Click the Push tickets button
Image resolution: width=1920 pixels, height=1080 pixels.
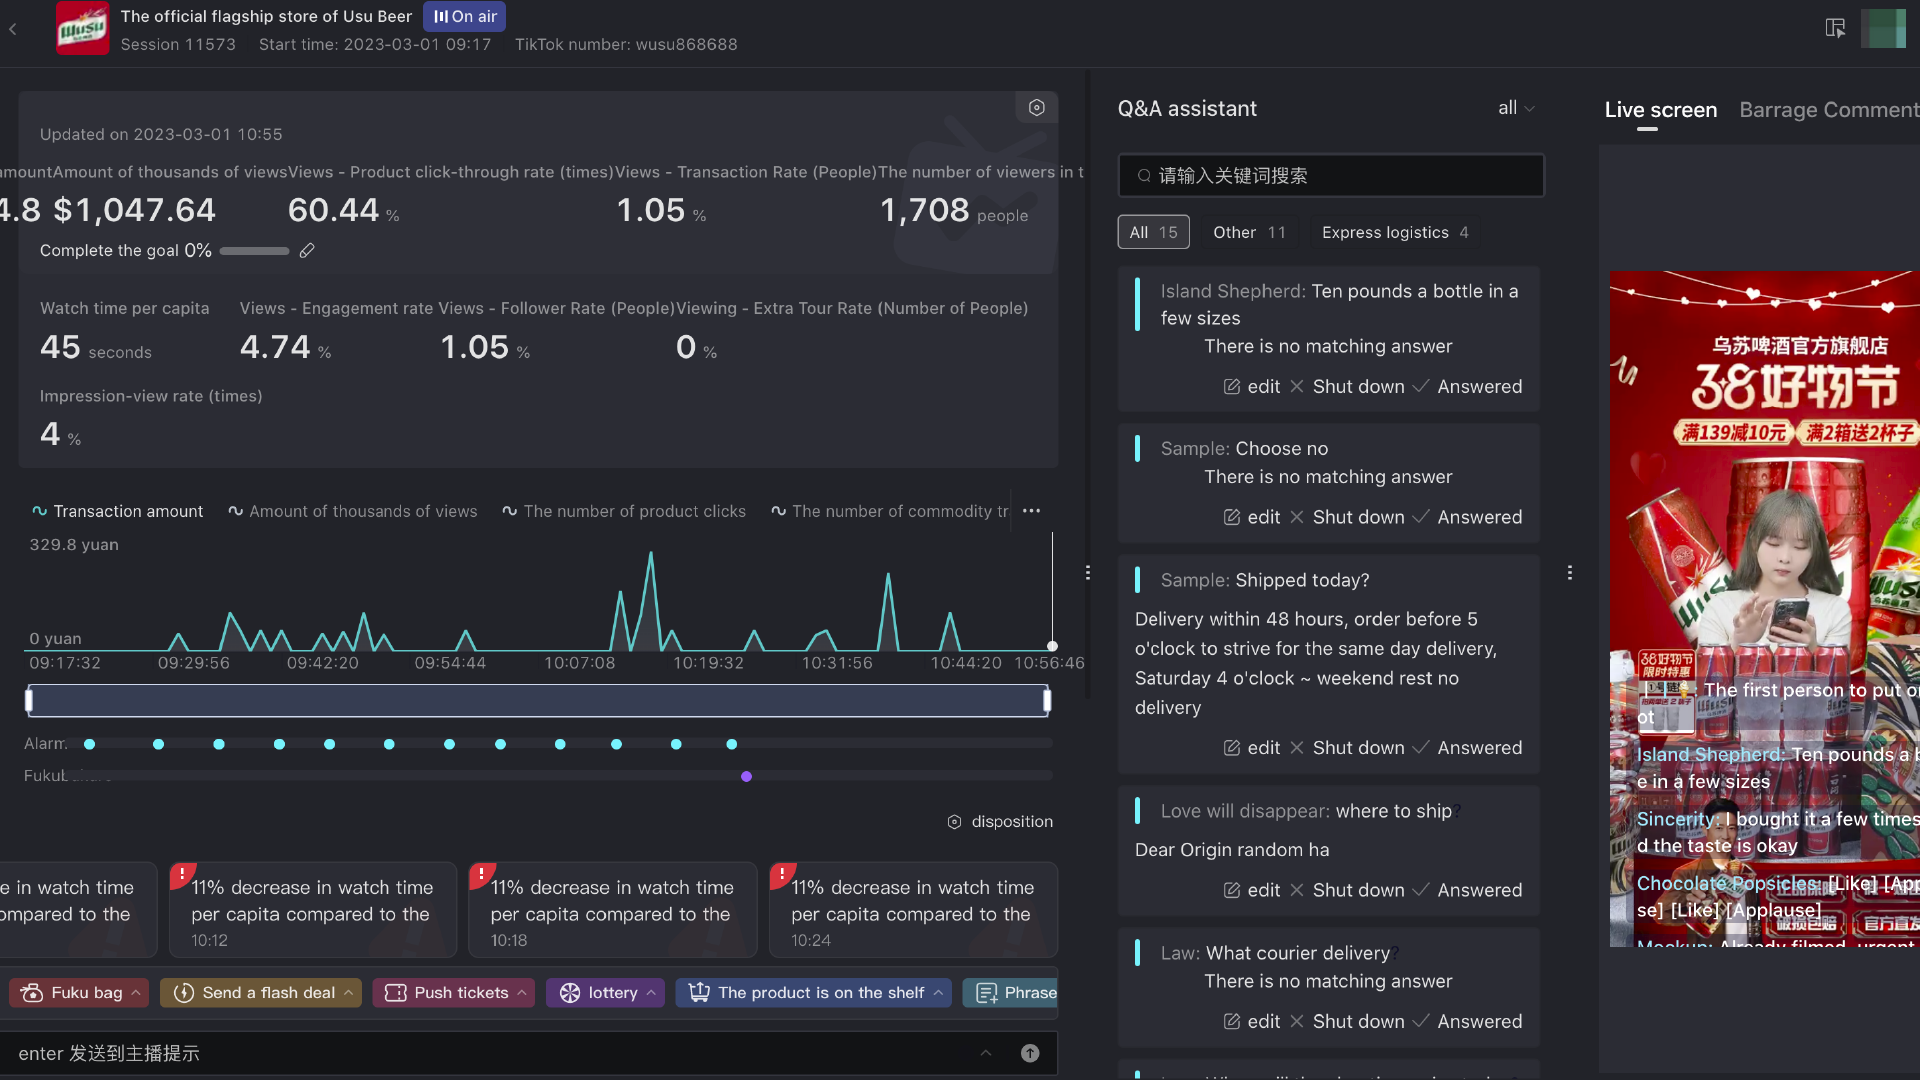pyautogui.click(x=453, y=993)
